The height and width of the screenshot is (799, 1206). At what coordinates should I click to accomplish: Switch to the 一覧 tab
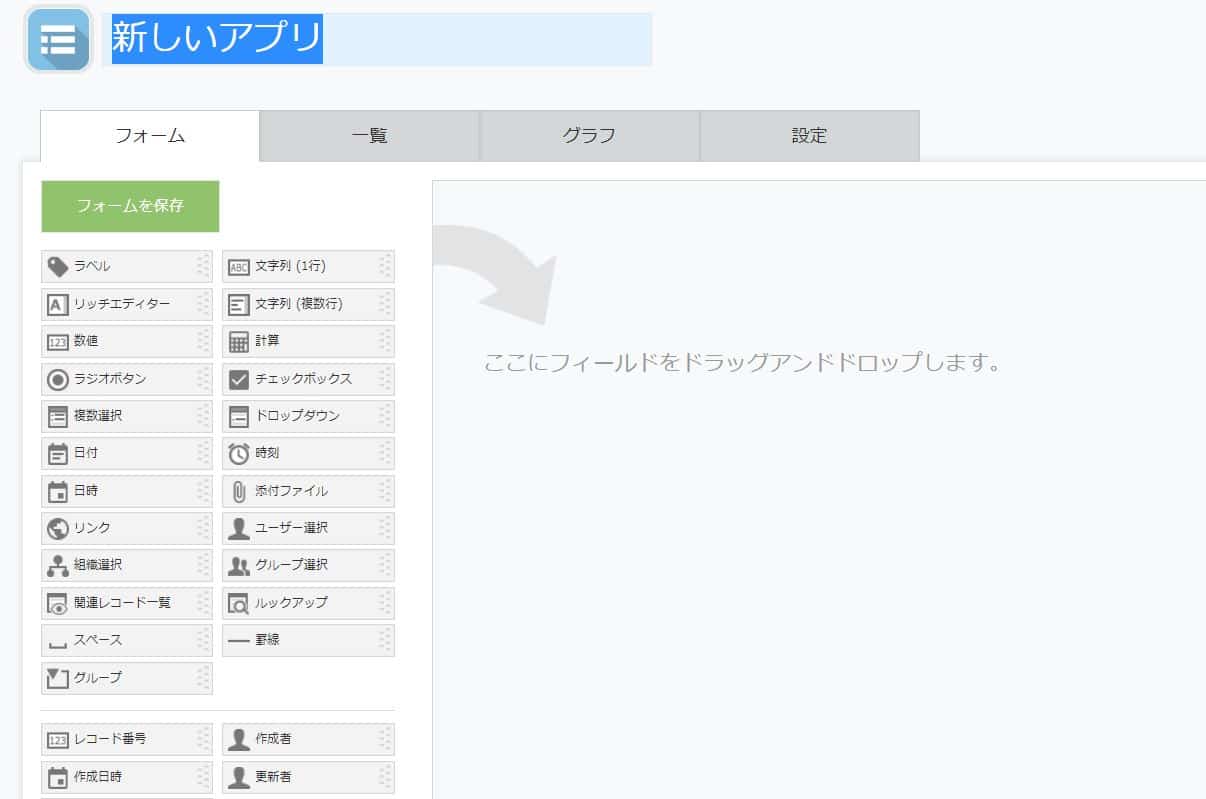pyautogui.click(x=370, y=136)
